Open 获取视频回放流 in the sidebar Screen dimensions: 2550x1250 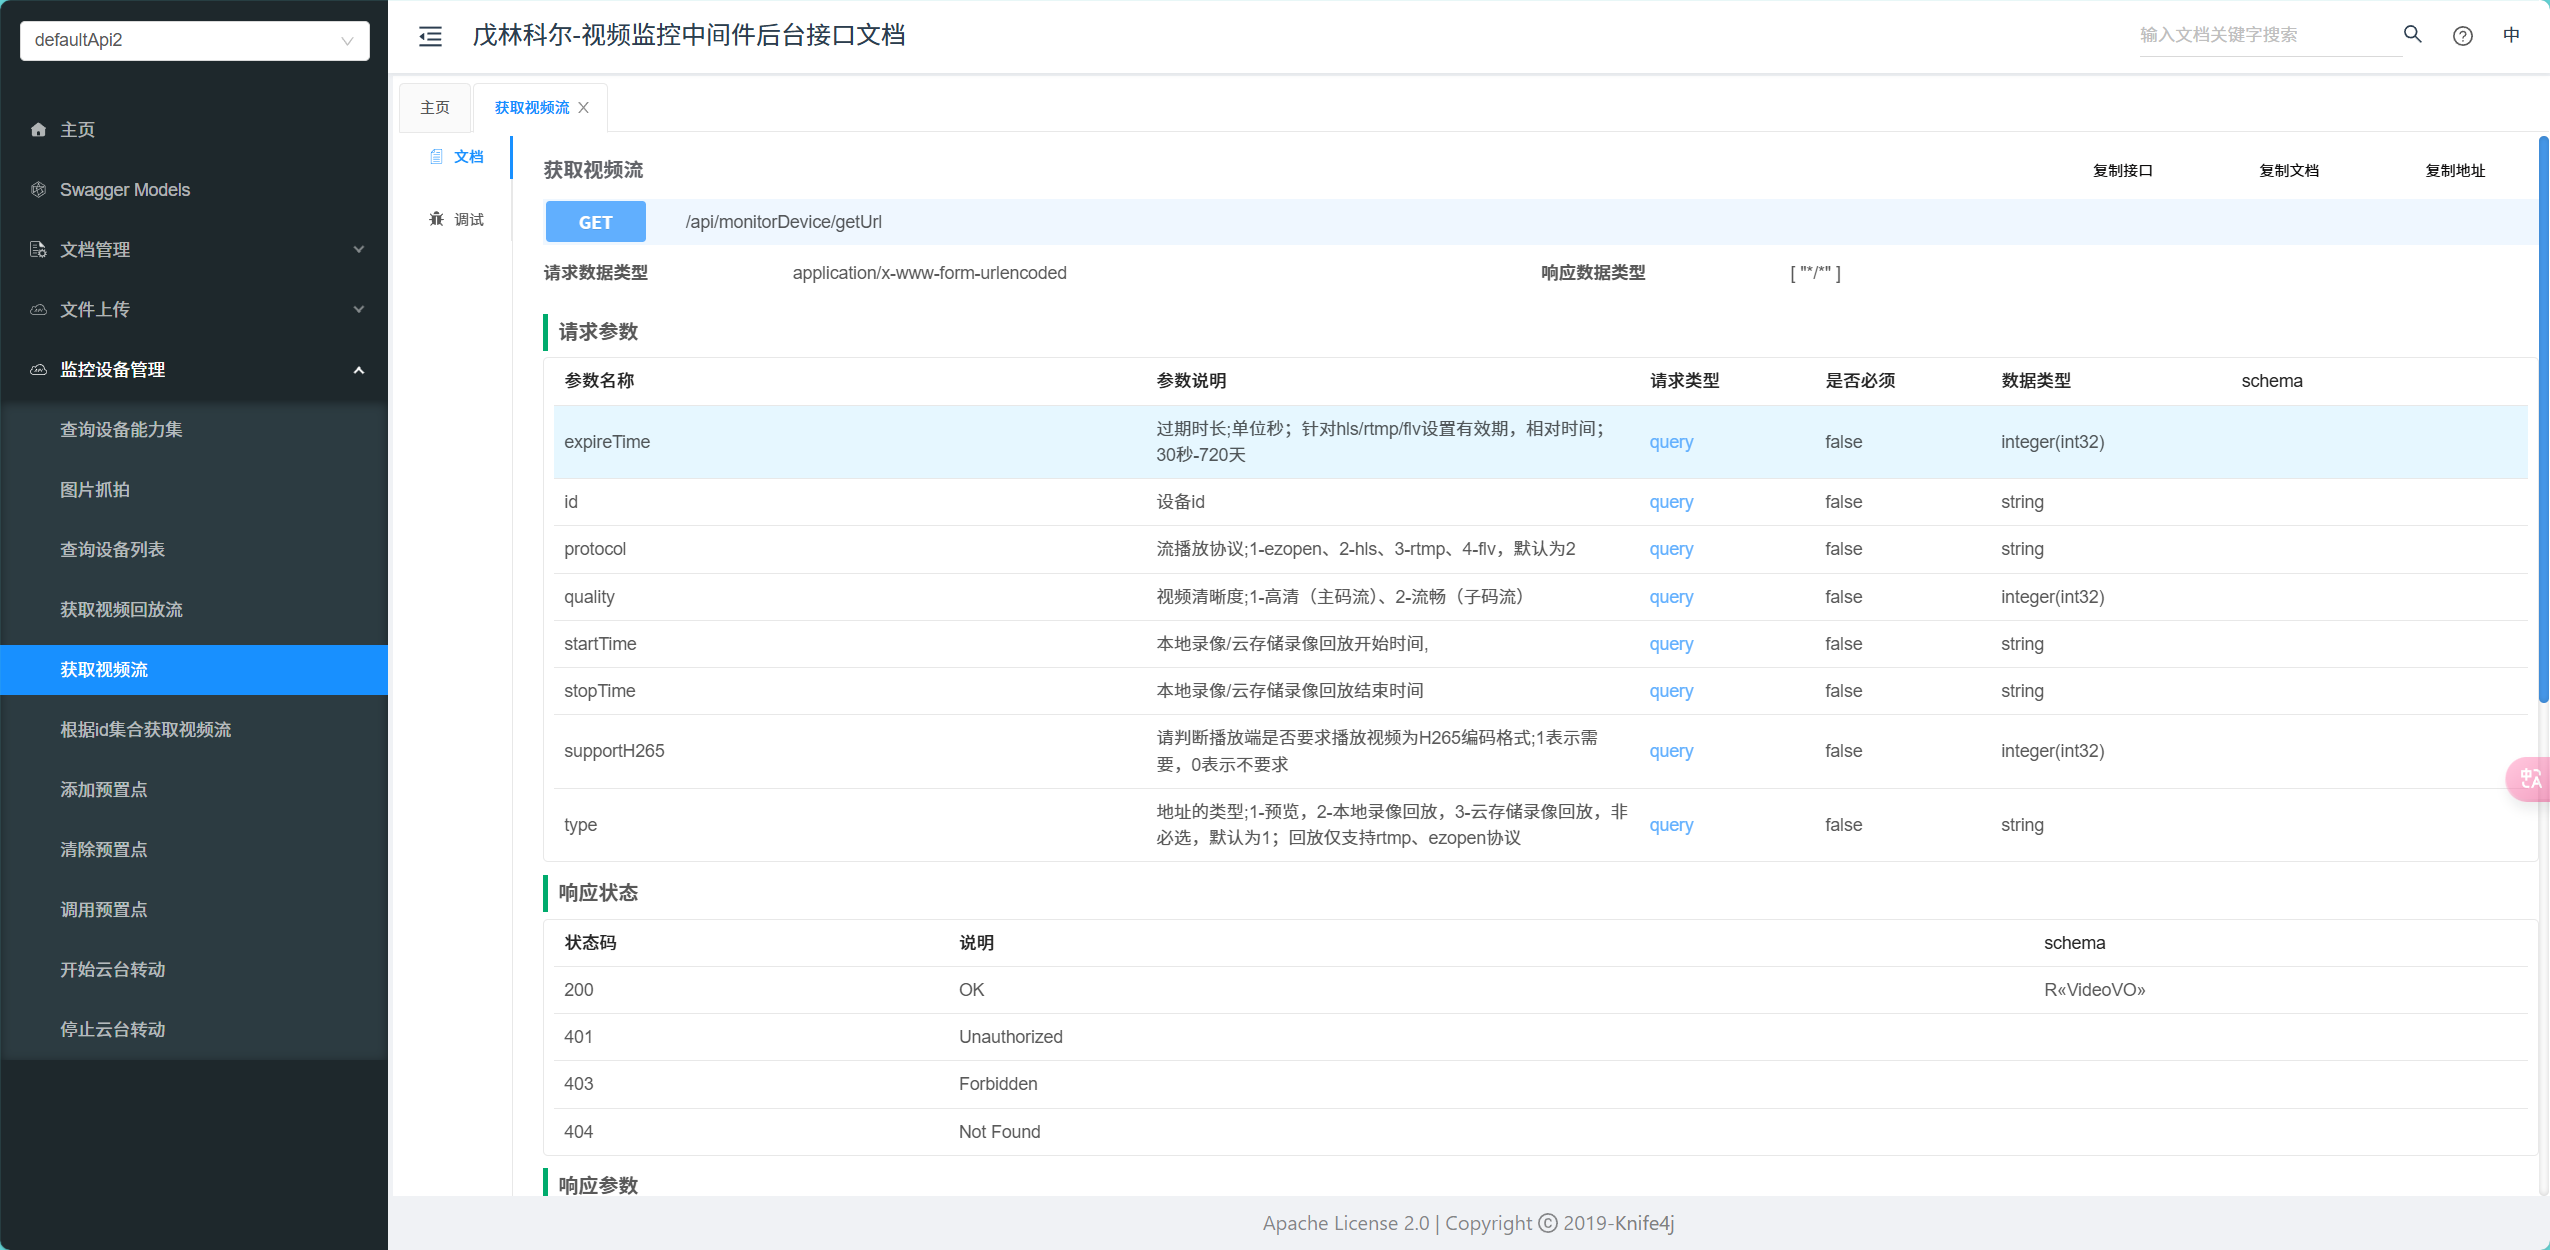coord(121,610)
